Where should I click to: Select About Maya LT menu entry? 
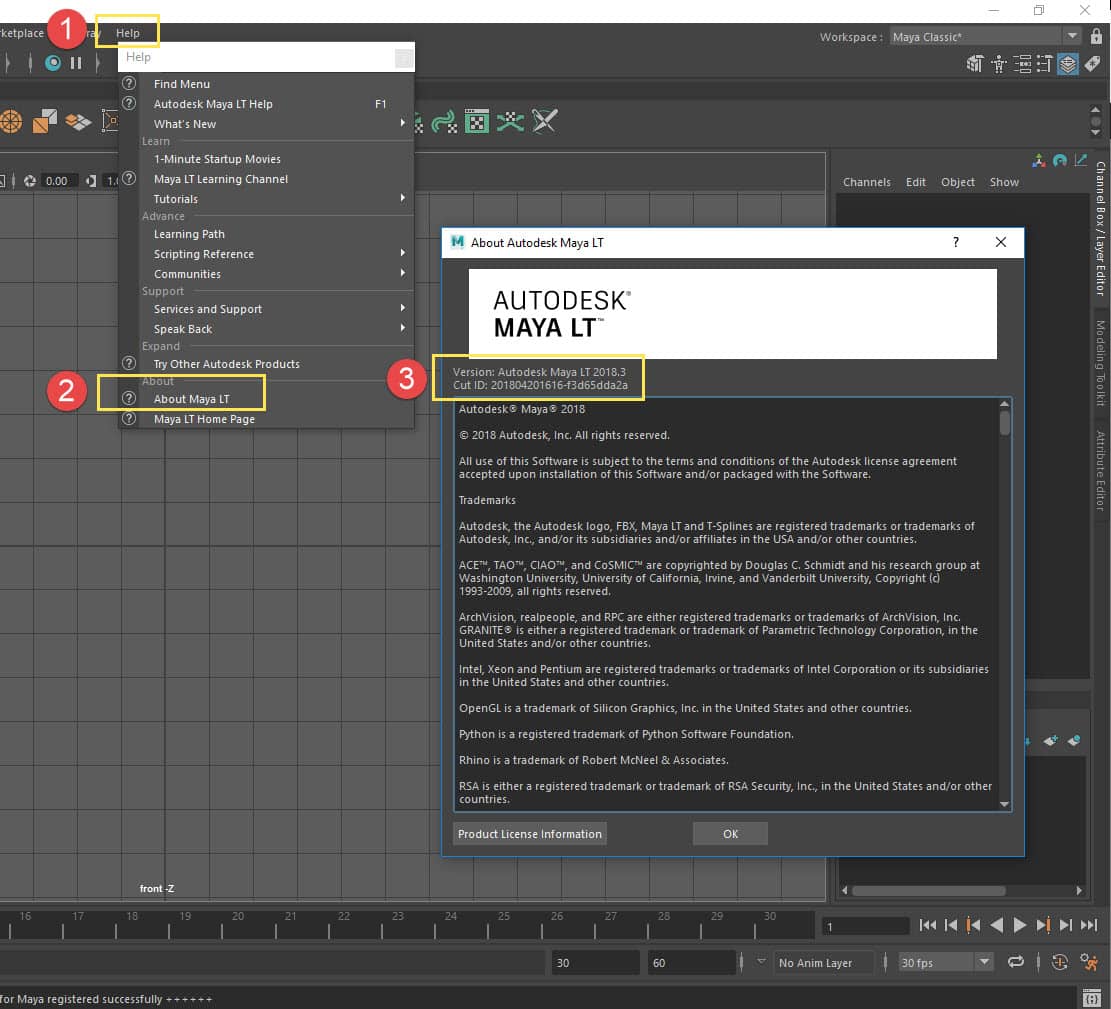(x=191, y=399)
